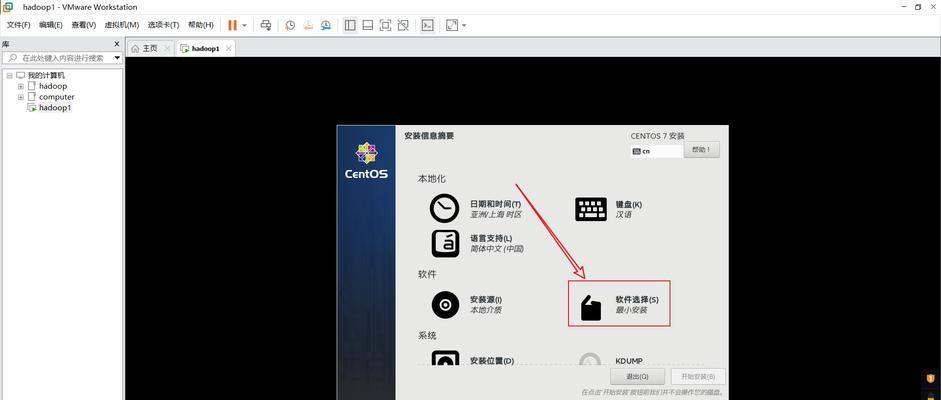Click the 帮助! button in installer
Viewport: 941px width, 400px height.
[702, 150]
